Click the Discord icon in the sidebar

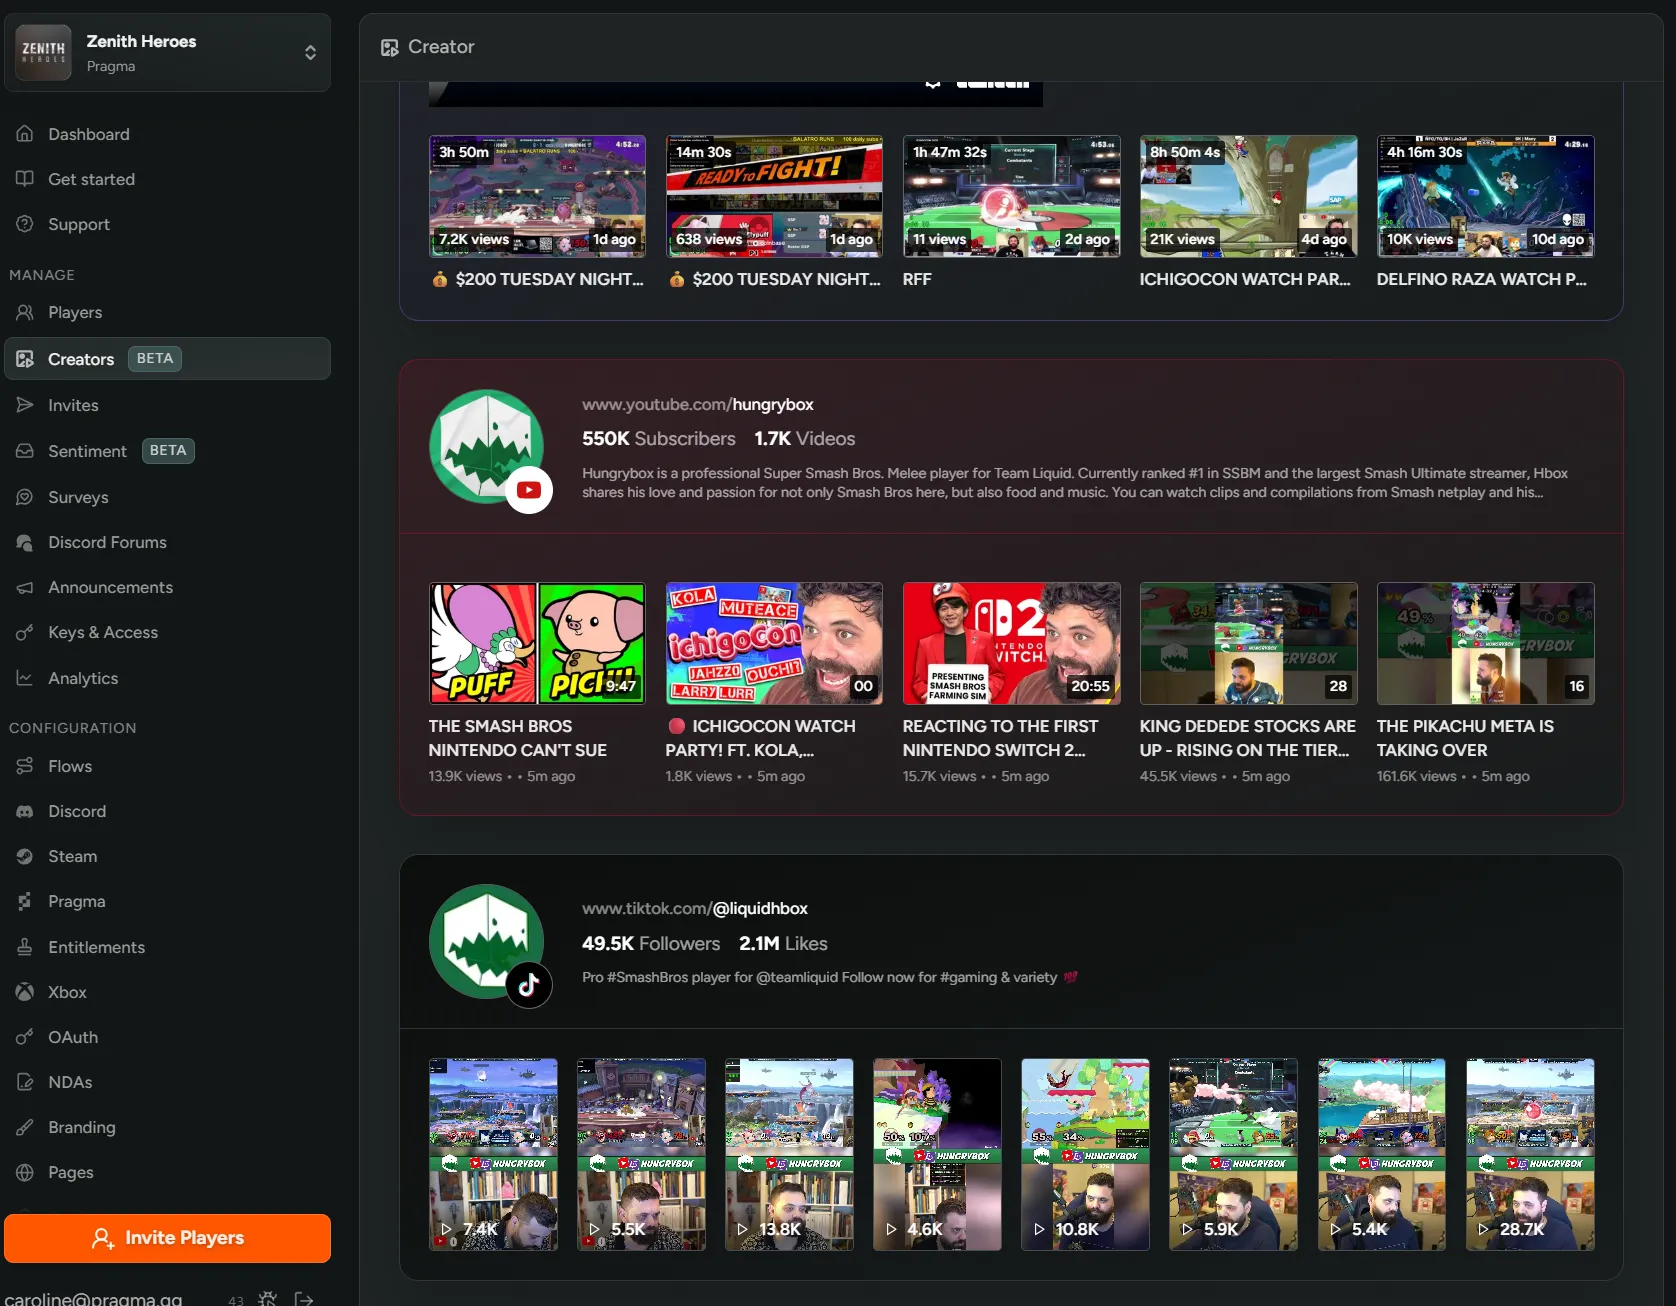coord(24,811)
